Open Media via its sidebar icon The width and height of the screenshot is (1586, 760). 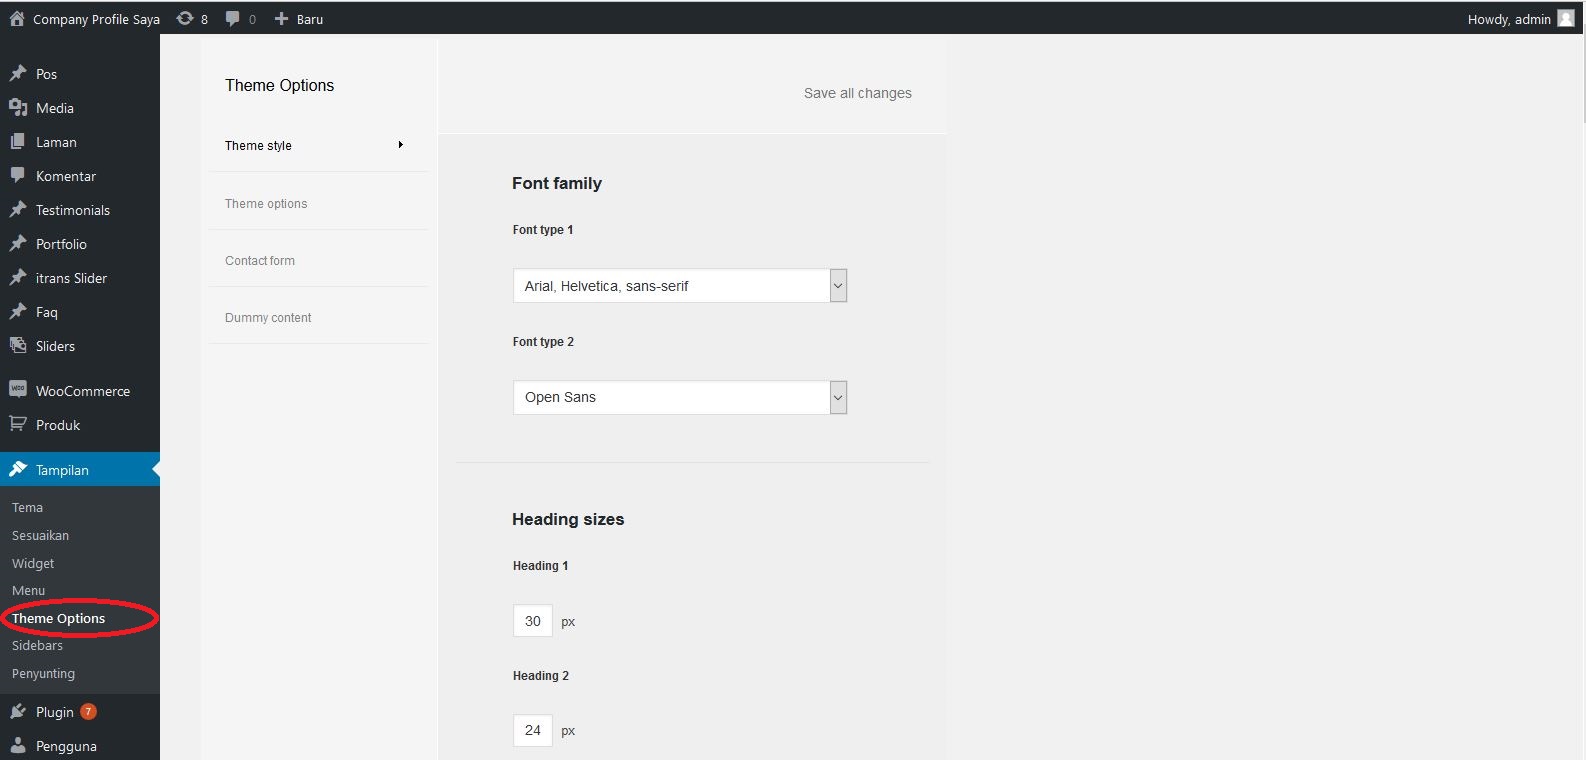pos(18,108)
